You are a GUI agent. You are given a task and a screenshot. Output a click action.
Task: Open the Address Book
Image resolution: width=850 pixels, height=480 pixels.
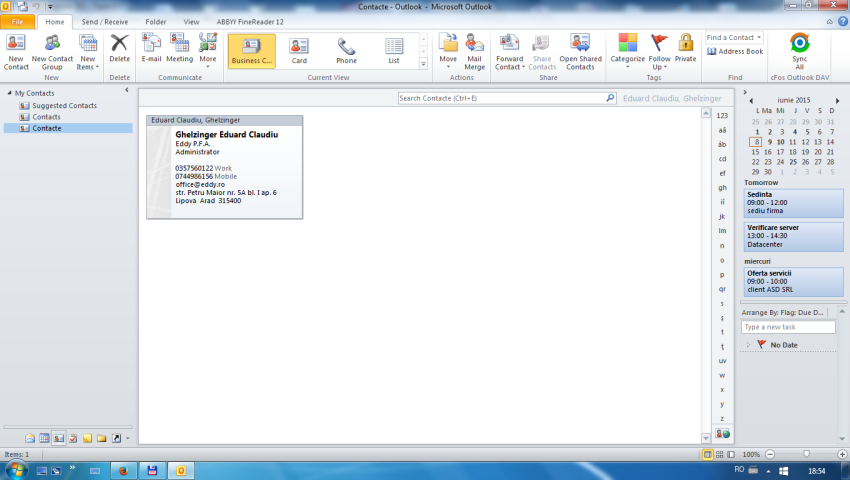pos(735,51)
